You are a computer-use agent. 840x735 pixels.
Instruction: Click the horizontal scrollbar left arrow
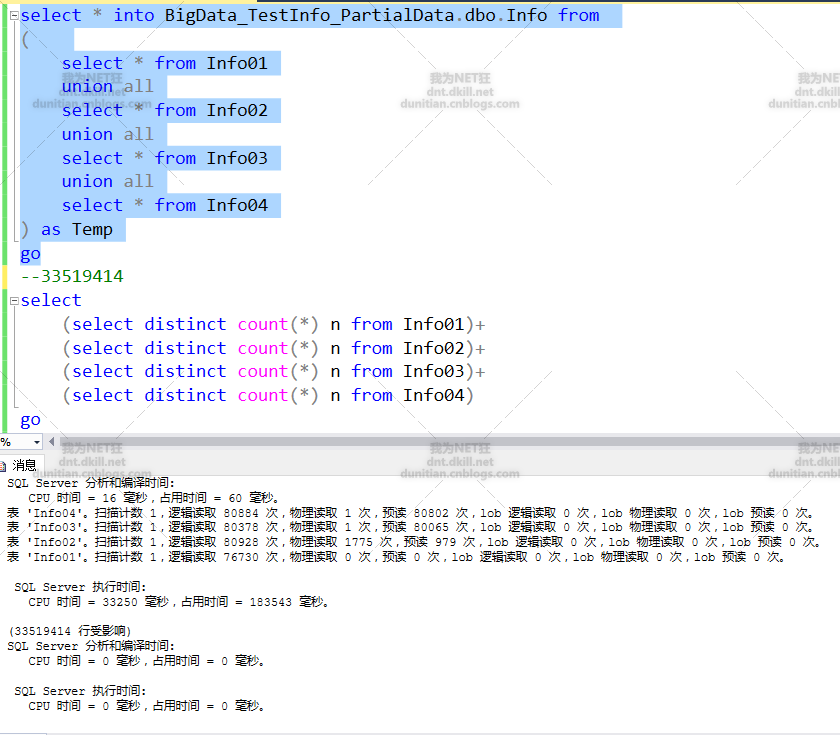point(51,441)
